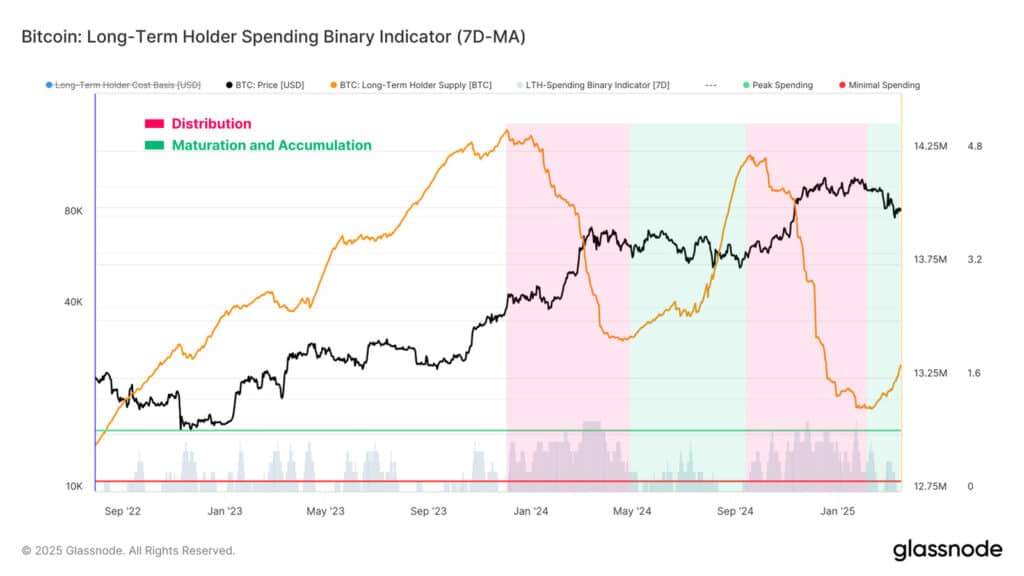The height and width of the screenshot is (576, 1024).
Task: Click the black BTC Price legend dot
Action: [x=229, y=85]
